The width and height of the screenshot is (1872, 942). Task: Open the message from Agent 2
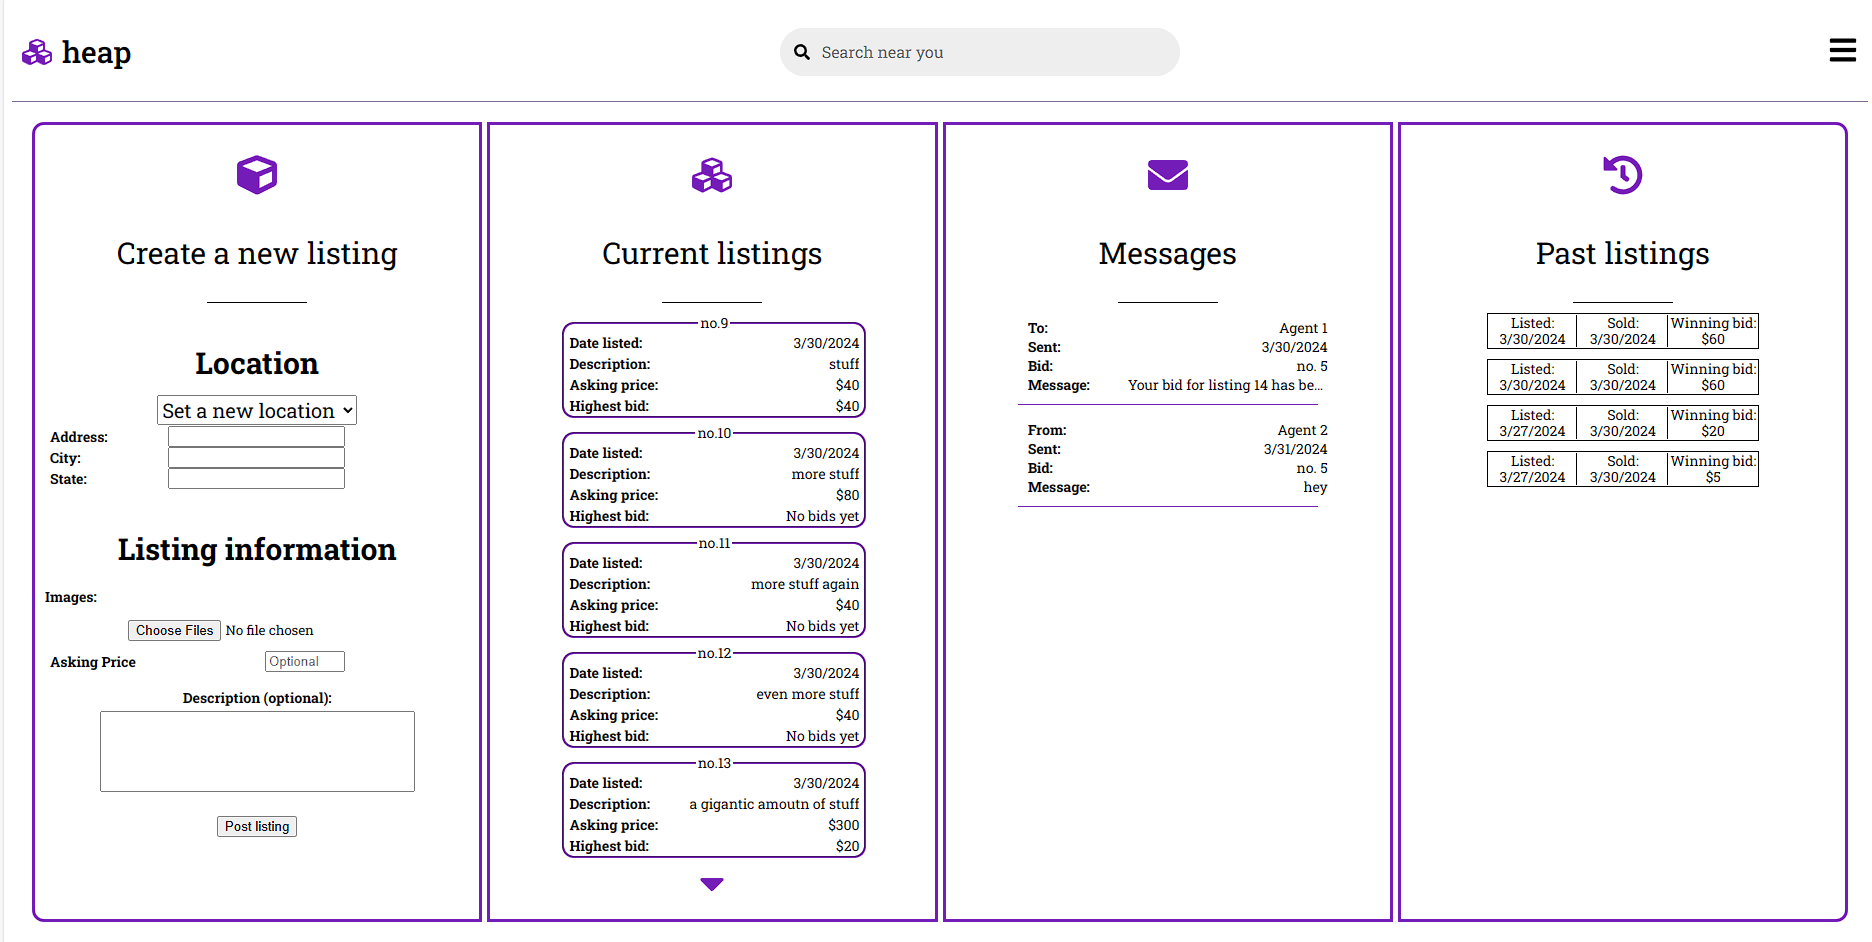[1167, 459]
